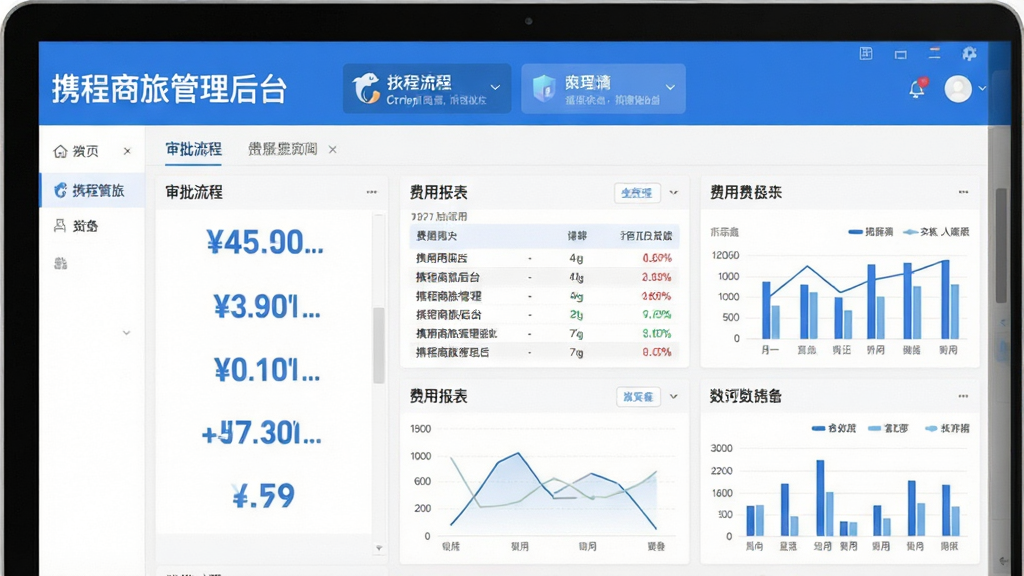
Task: Click the +¥7.301... amount
Action: 261,433
